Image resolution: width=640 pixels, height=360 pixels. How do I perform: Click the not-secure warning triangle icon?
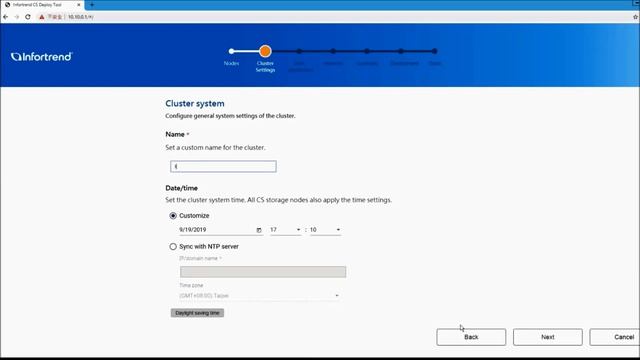(42, 17)
